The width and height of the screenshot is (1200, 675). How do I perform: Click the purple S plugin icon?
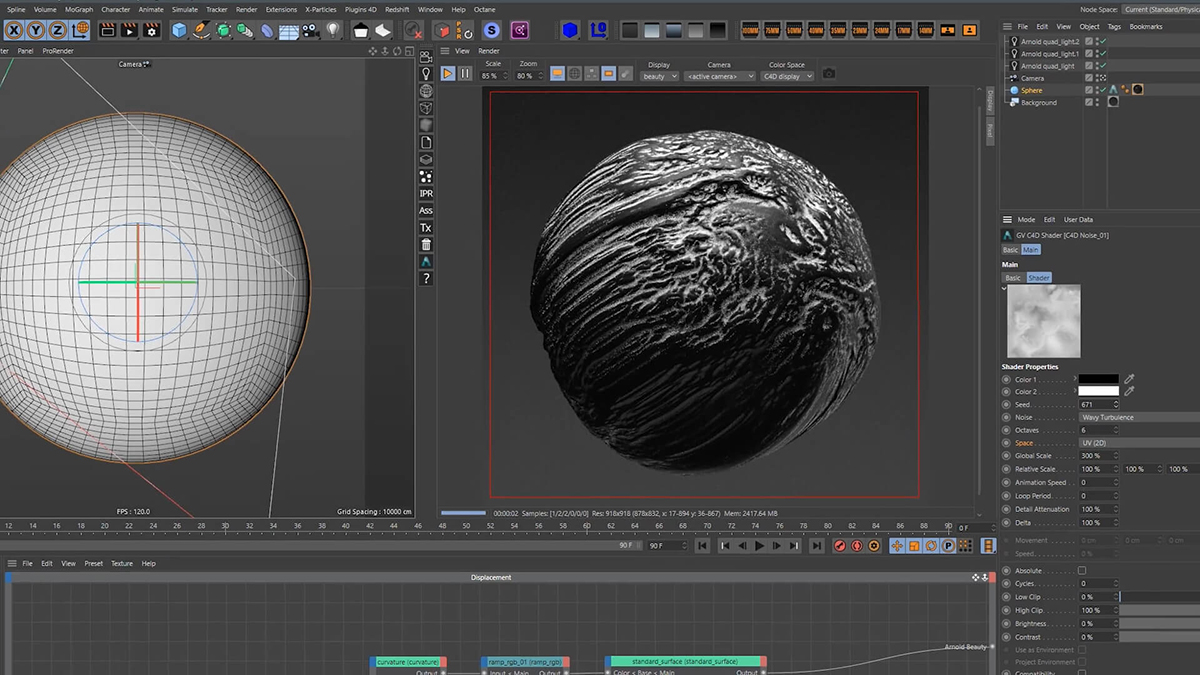(x=490, y=30)
